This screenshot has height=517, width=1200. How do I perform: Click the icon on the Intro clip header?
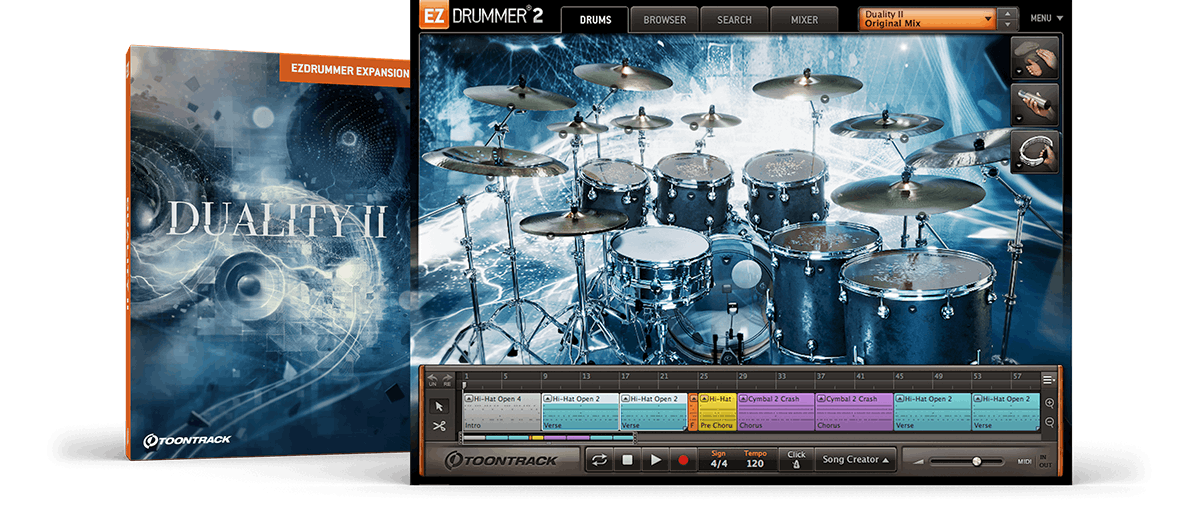469,399
